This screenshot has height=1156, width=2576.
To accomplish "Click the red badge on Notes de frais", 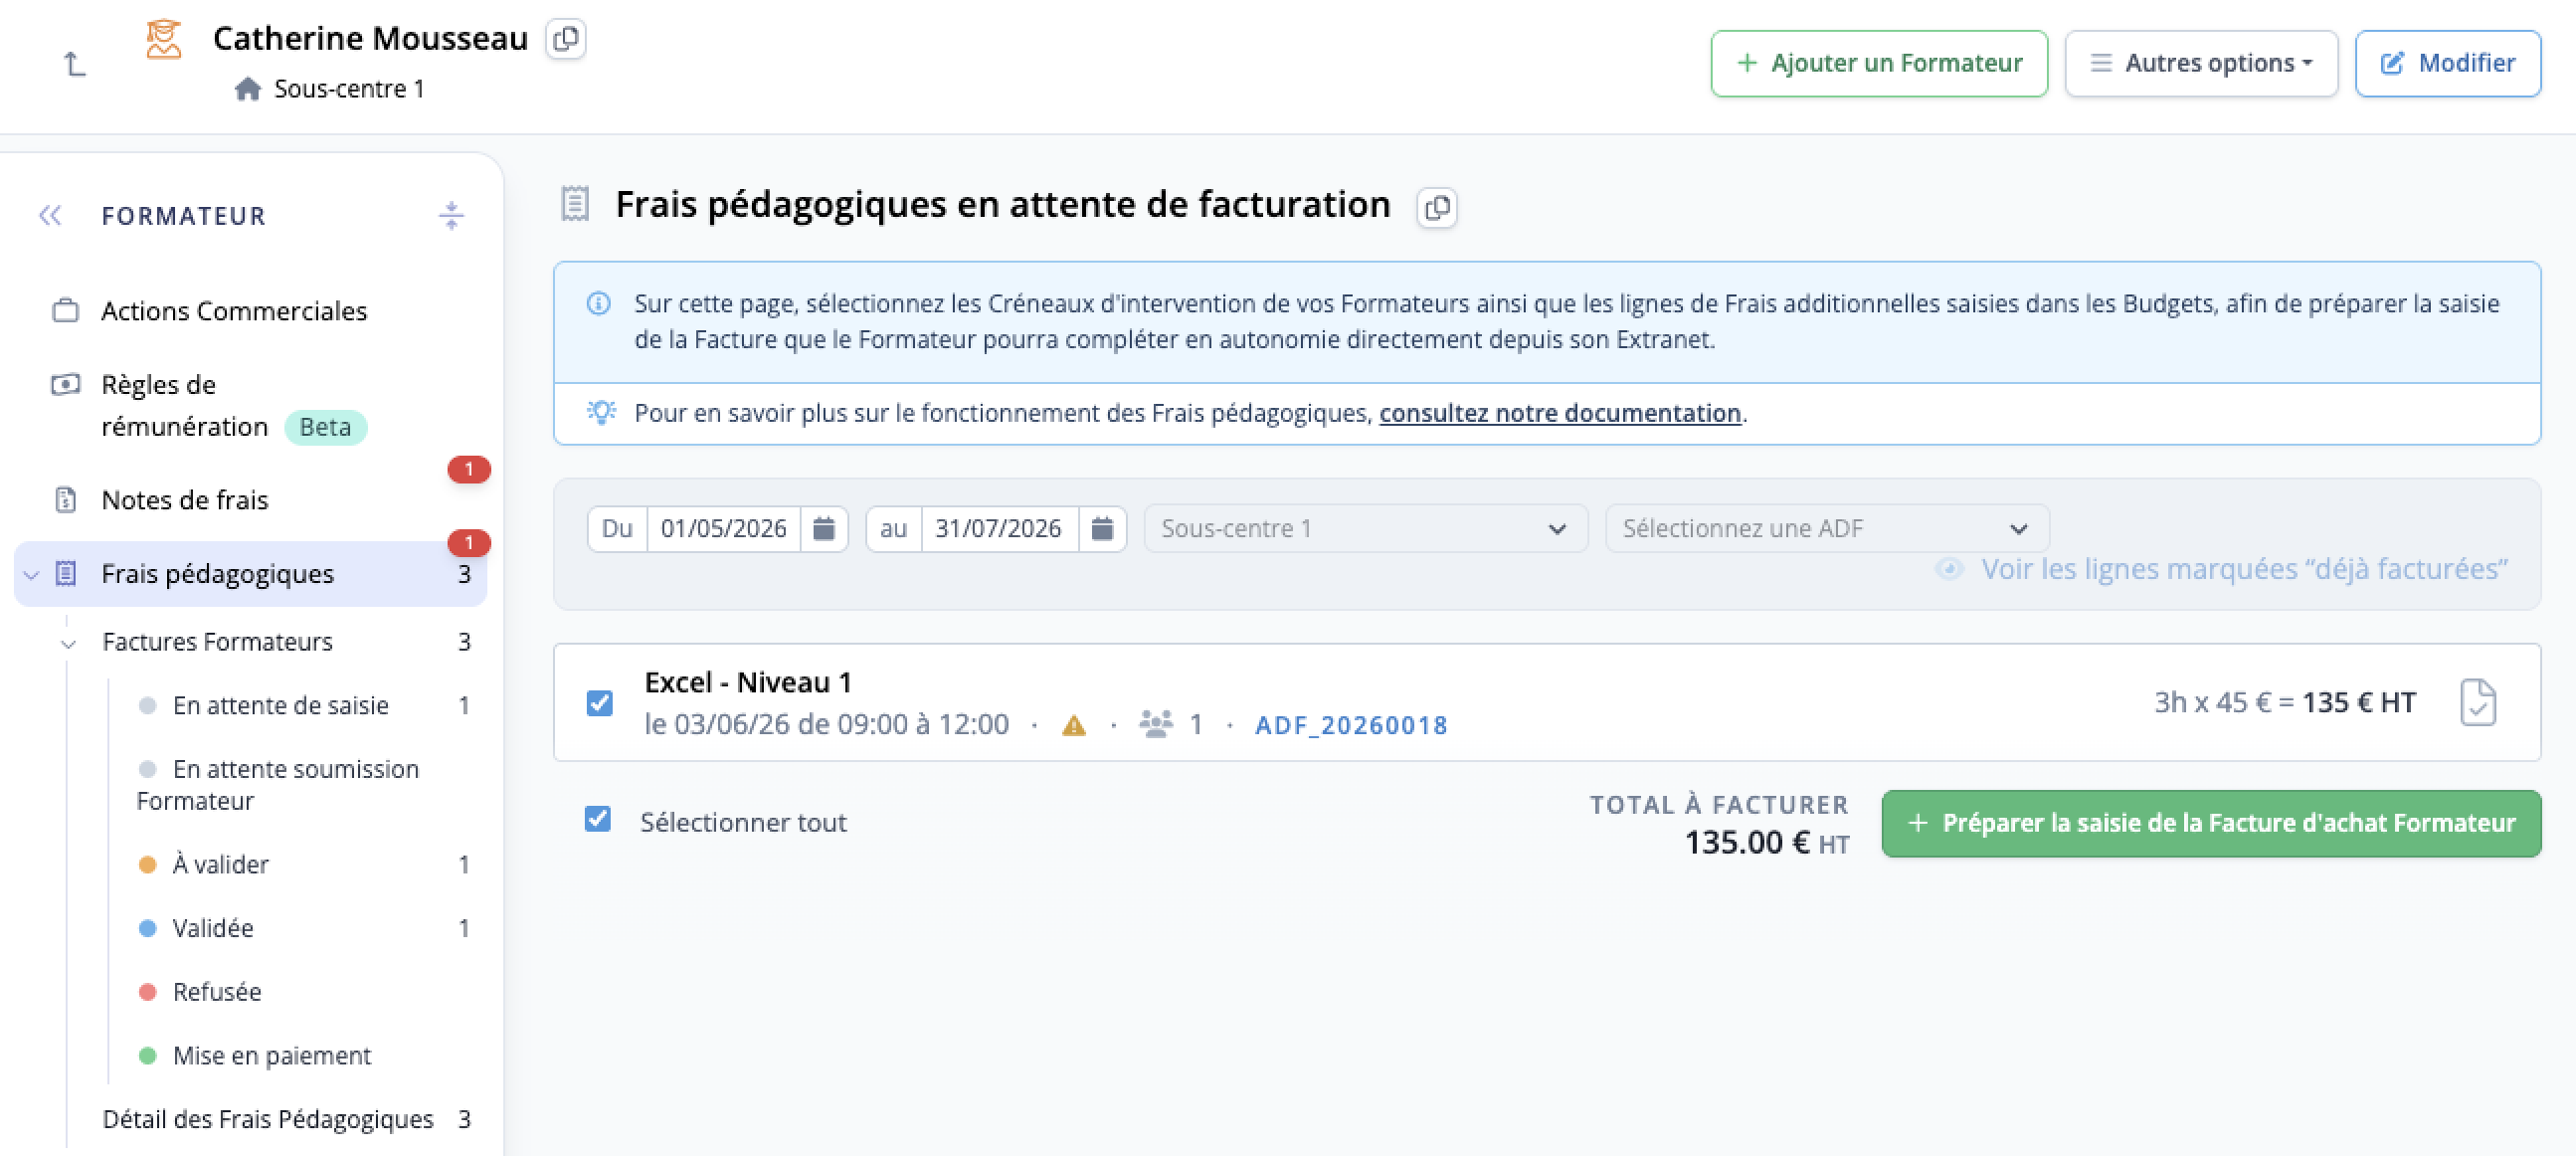I will click(x=469, y=469).
